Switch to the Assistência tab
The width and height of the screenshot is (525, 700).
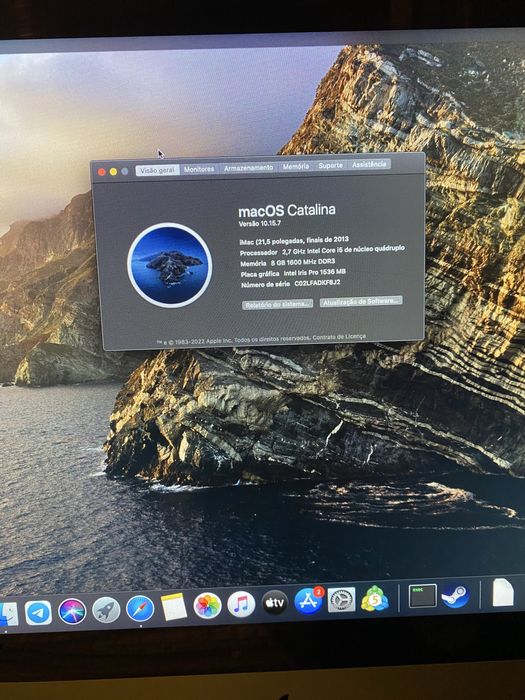tap(369, 164)
